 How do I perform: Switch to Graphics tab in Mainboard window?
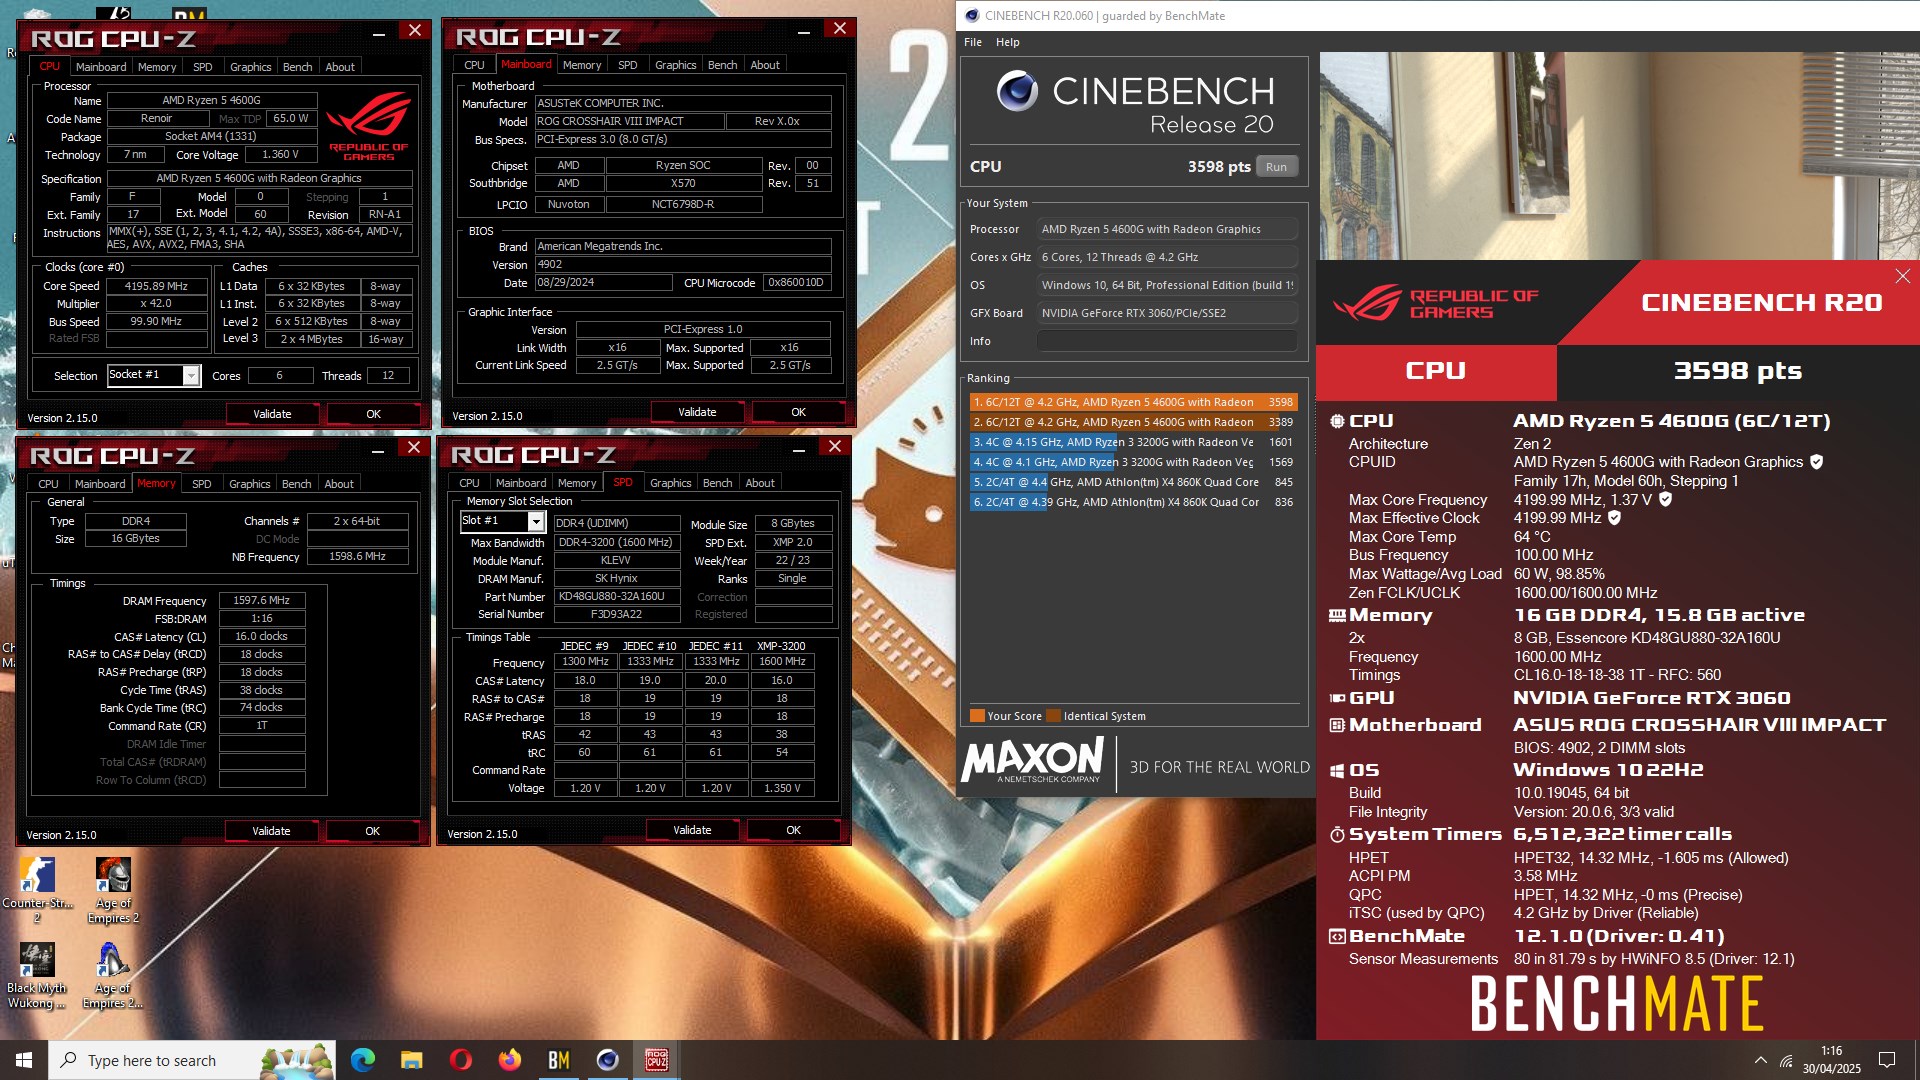[675, 65]
